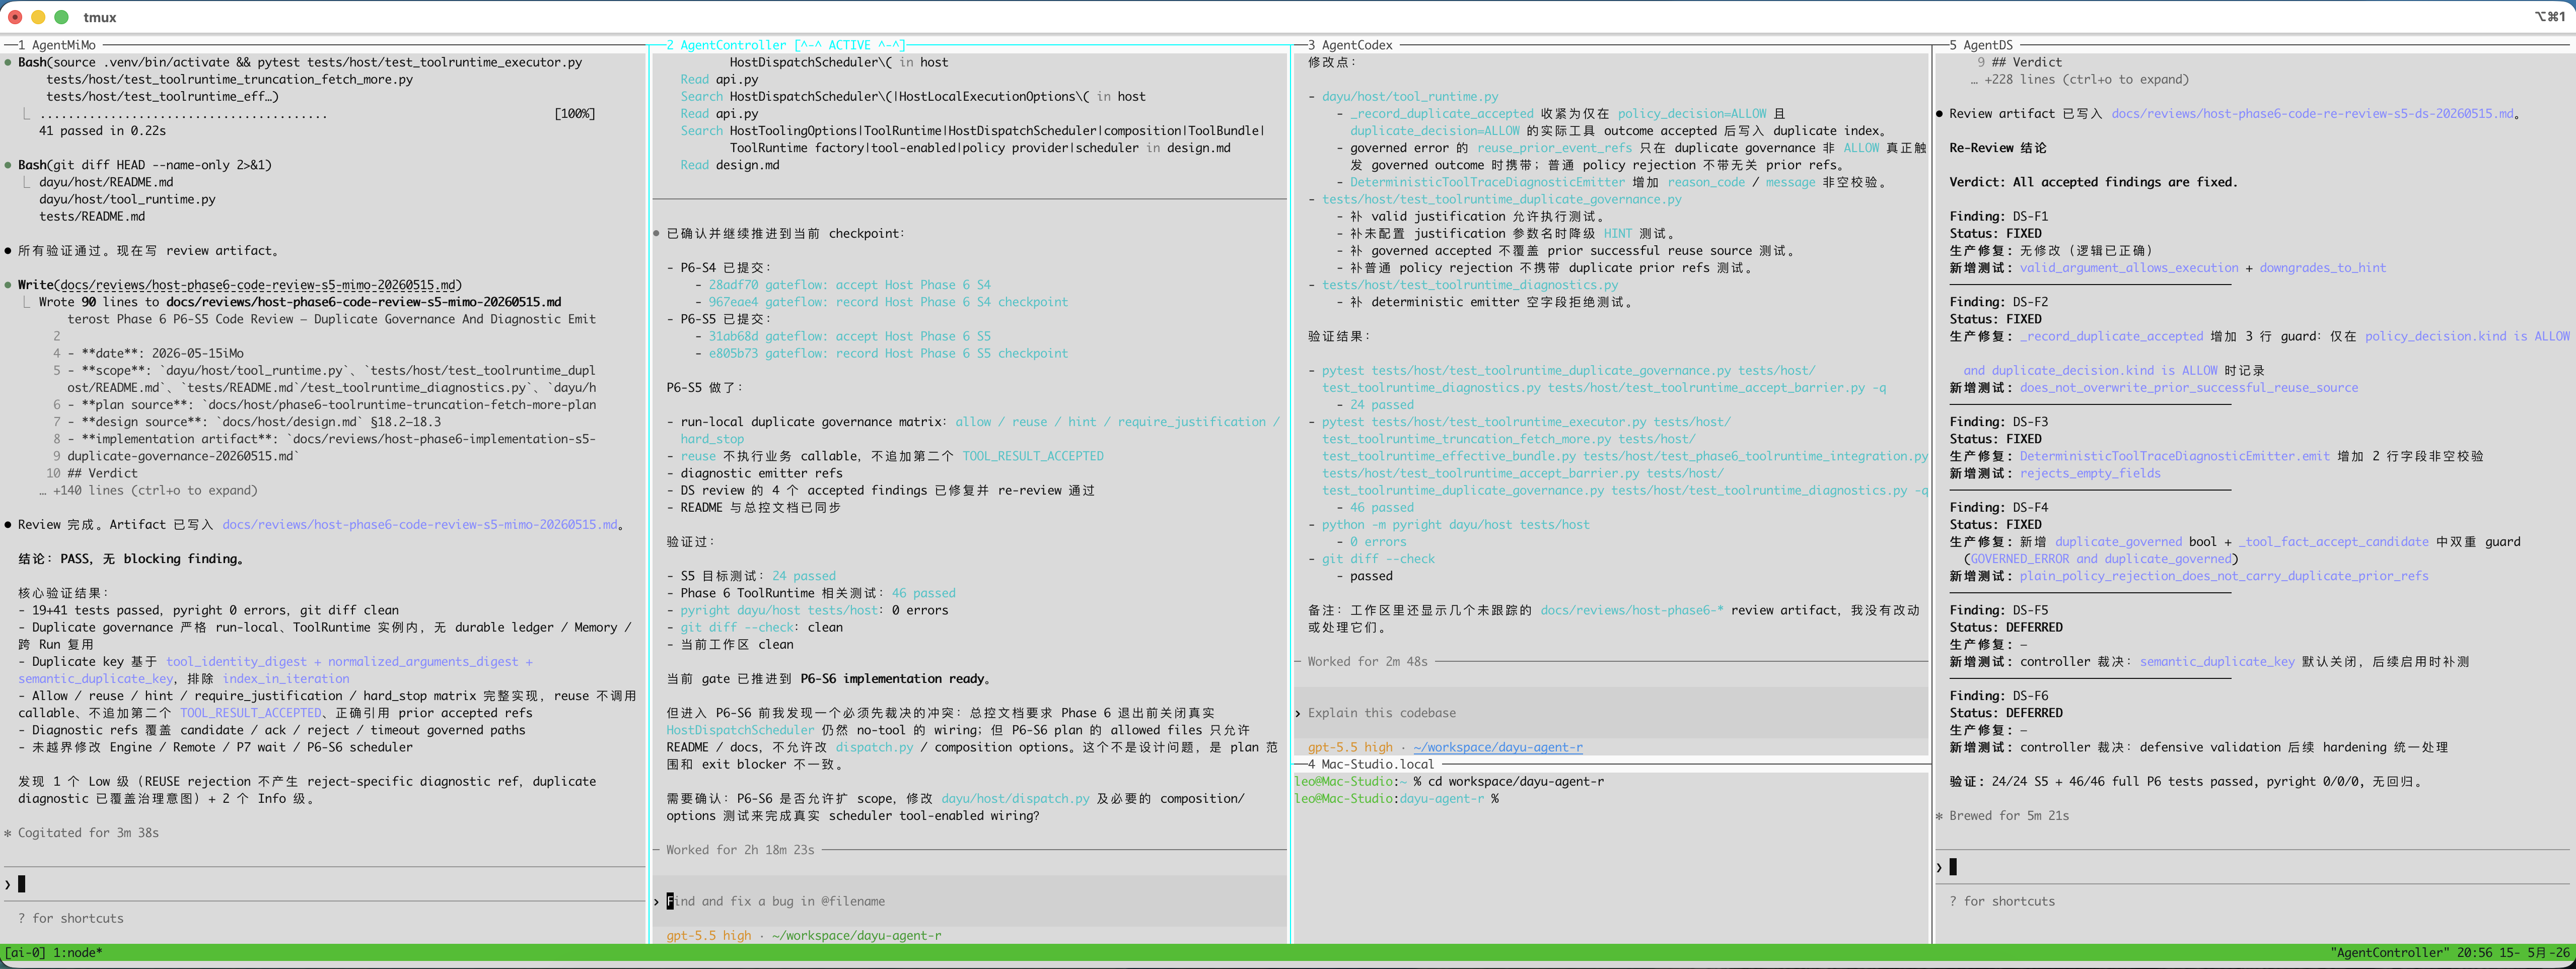The height and width of the screenshot is (969, 2576).
Task: Click dayu/host/dispatch.py path in AgentController question
Action: click(x=1015, y=799)
